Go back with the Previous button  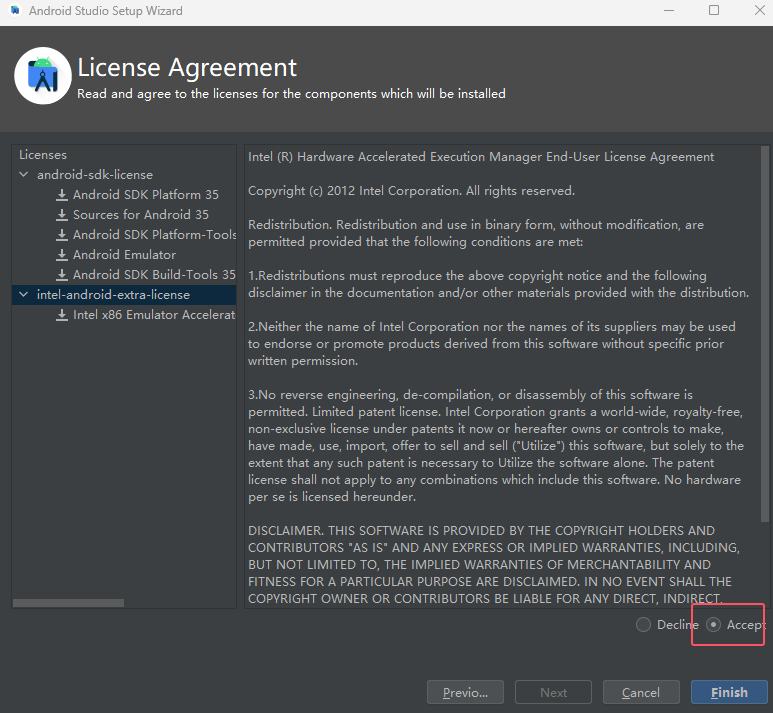click(465, 692)
